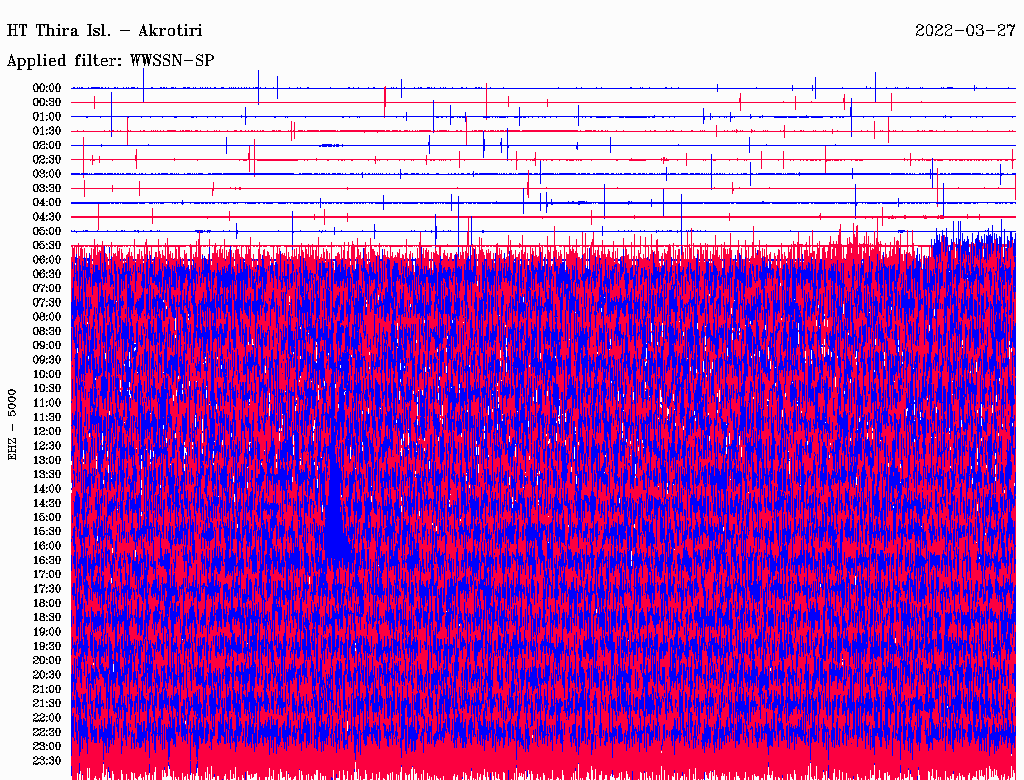Select the 06:30 time label
This screenshot has width=1024, height=780.
click(47, 274)
